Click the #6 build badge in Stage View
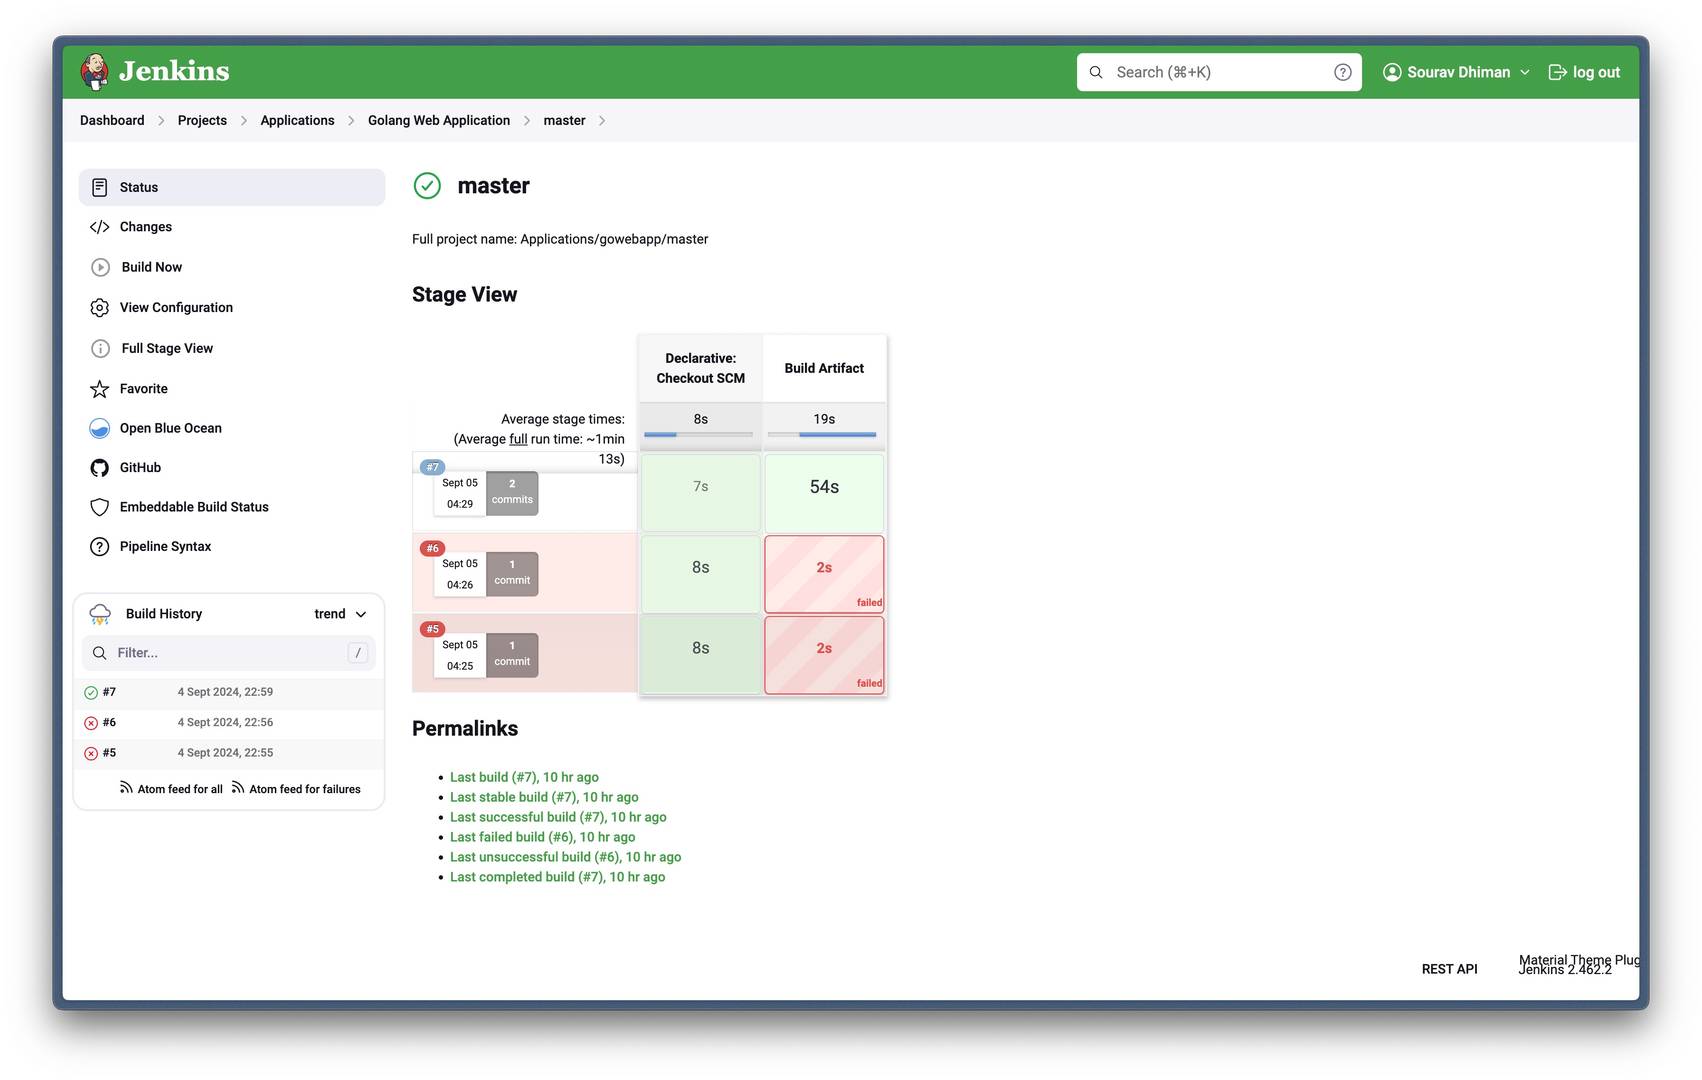This screenshot has height=1080, width=1702. point(432,548)
